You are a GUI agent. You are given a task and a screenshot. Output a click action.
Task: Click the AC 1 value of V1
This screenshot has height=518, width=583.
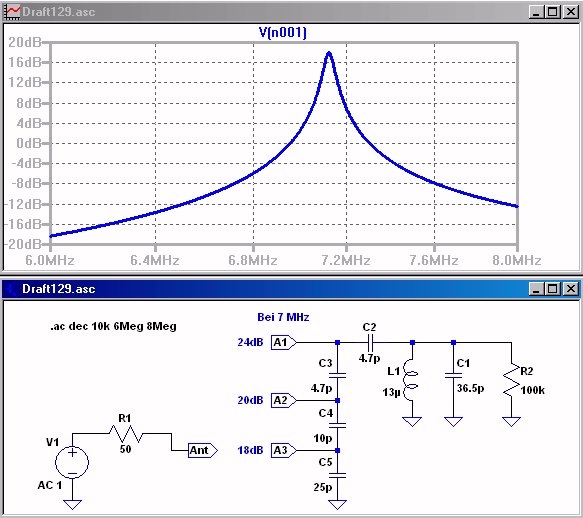coord(49,485)
